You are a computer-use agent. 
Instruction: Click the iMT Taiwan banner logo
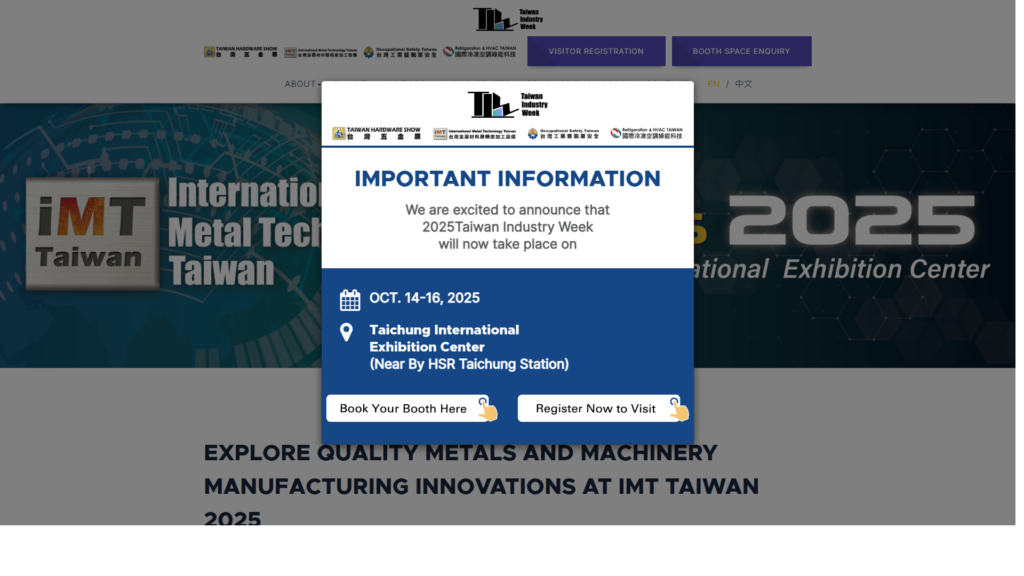click(92, 233)
